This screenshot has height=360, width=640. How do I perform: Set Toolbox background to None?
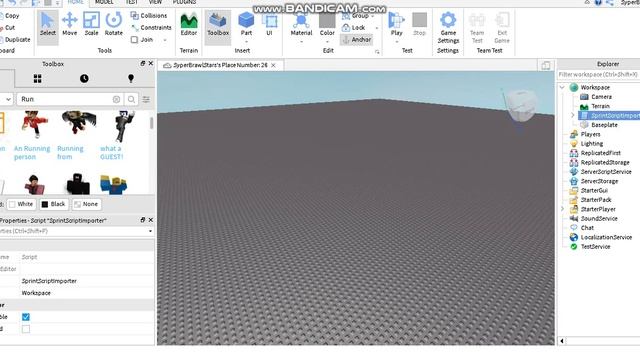click(x=86, y=204)
